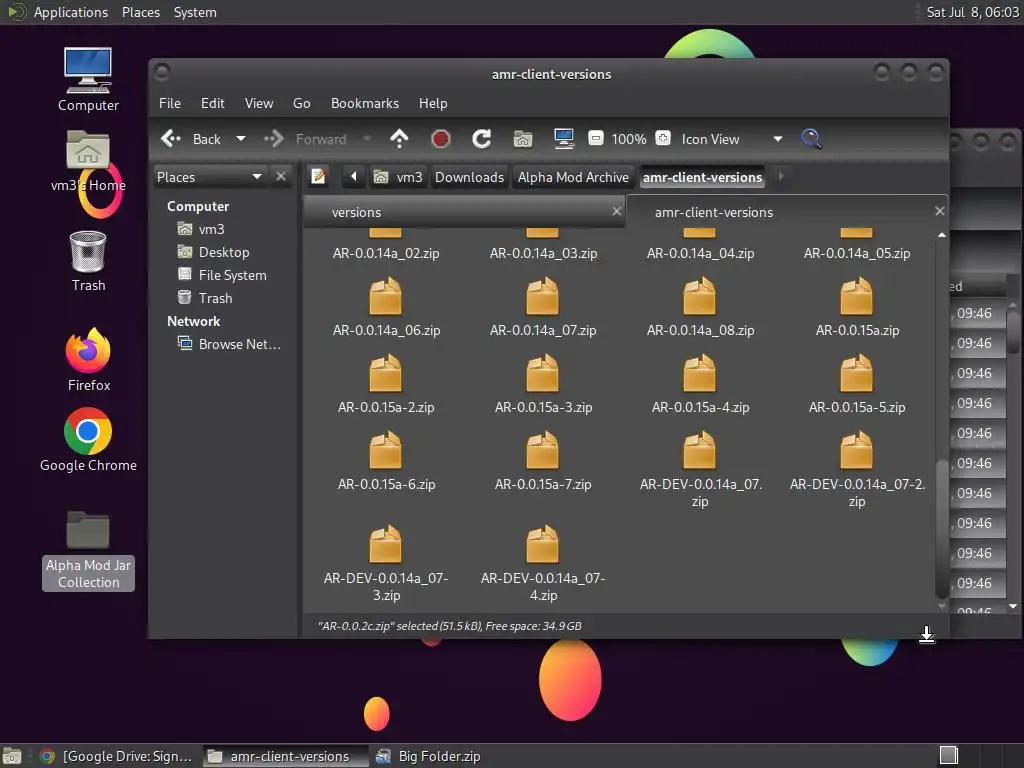Open the Back history dropdown arrow

(x=241, y=139)
